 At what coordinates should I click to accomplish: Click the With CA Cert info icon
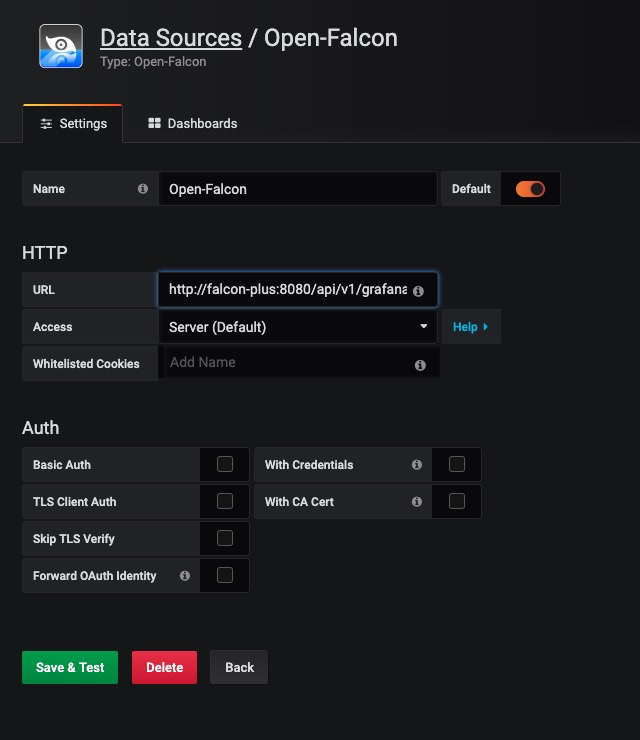coord(417,502)
